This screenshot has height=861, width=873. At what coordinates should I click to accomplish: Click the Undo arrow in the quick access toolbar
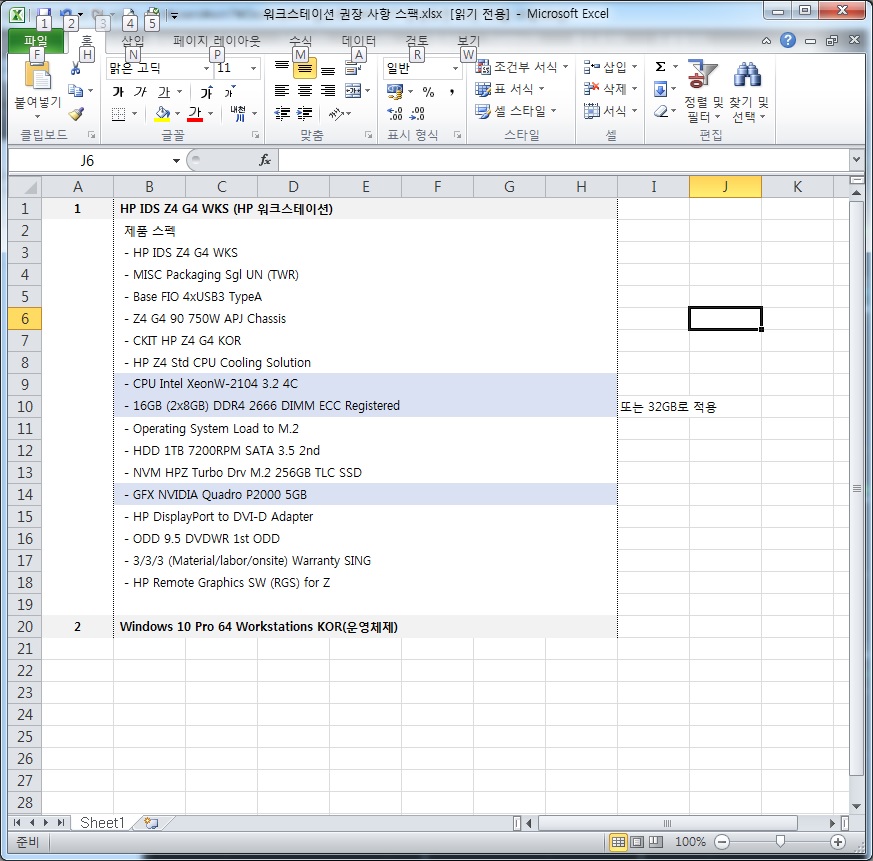(x=66, y=14)
